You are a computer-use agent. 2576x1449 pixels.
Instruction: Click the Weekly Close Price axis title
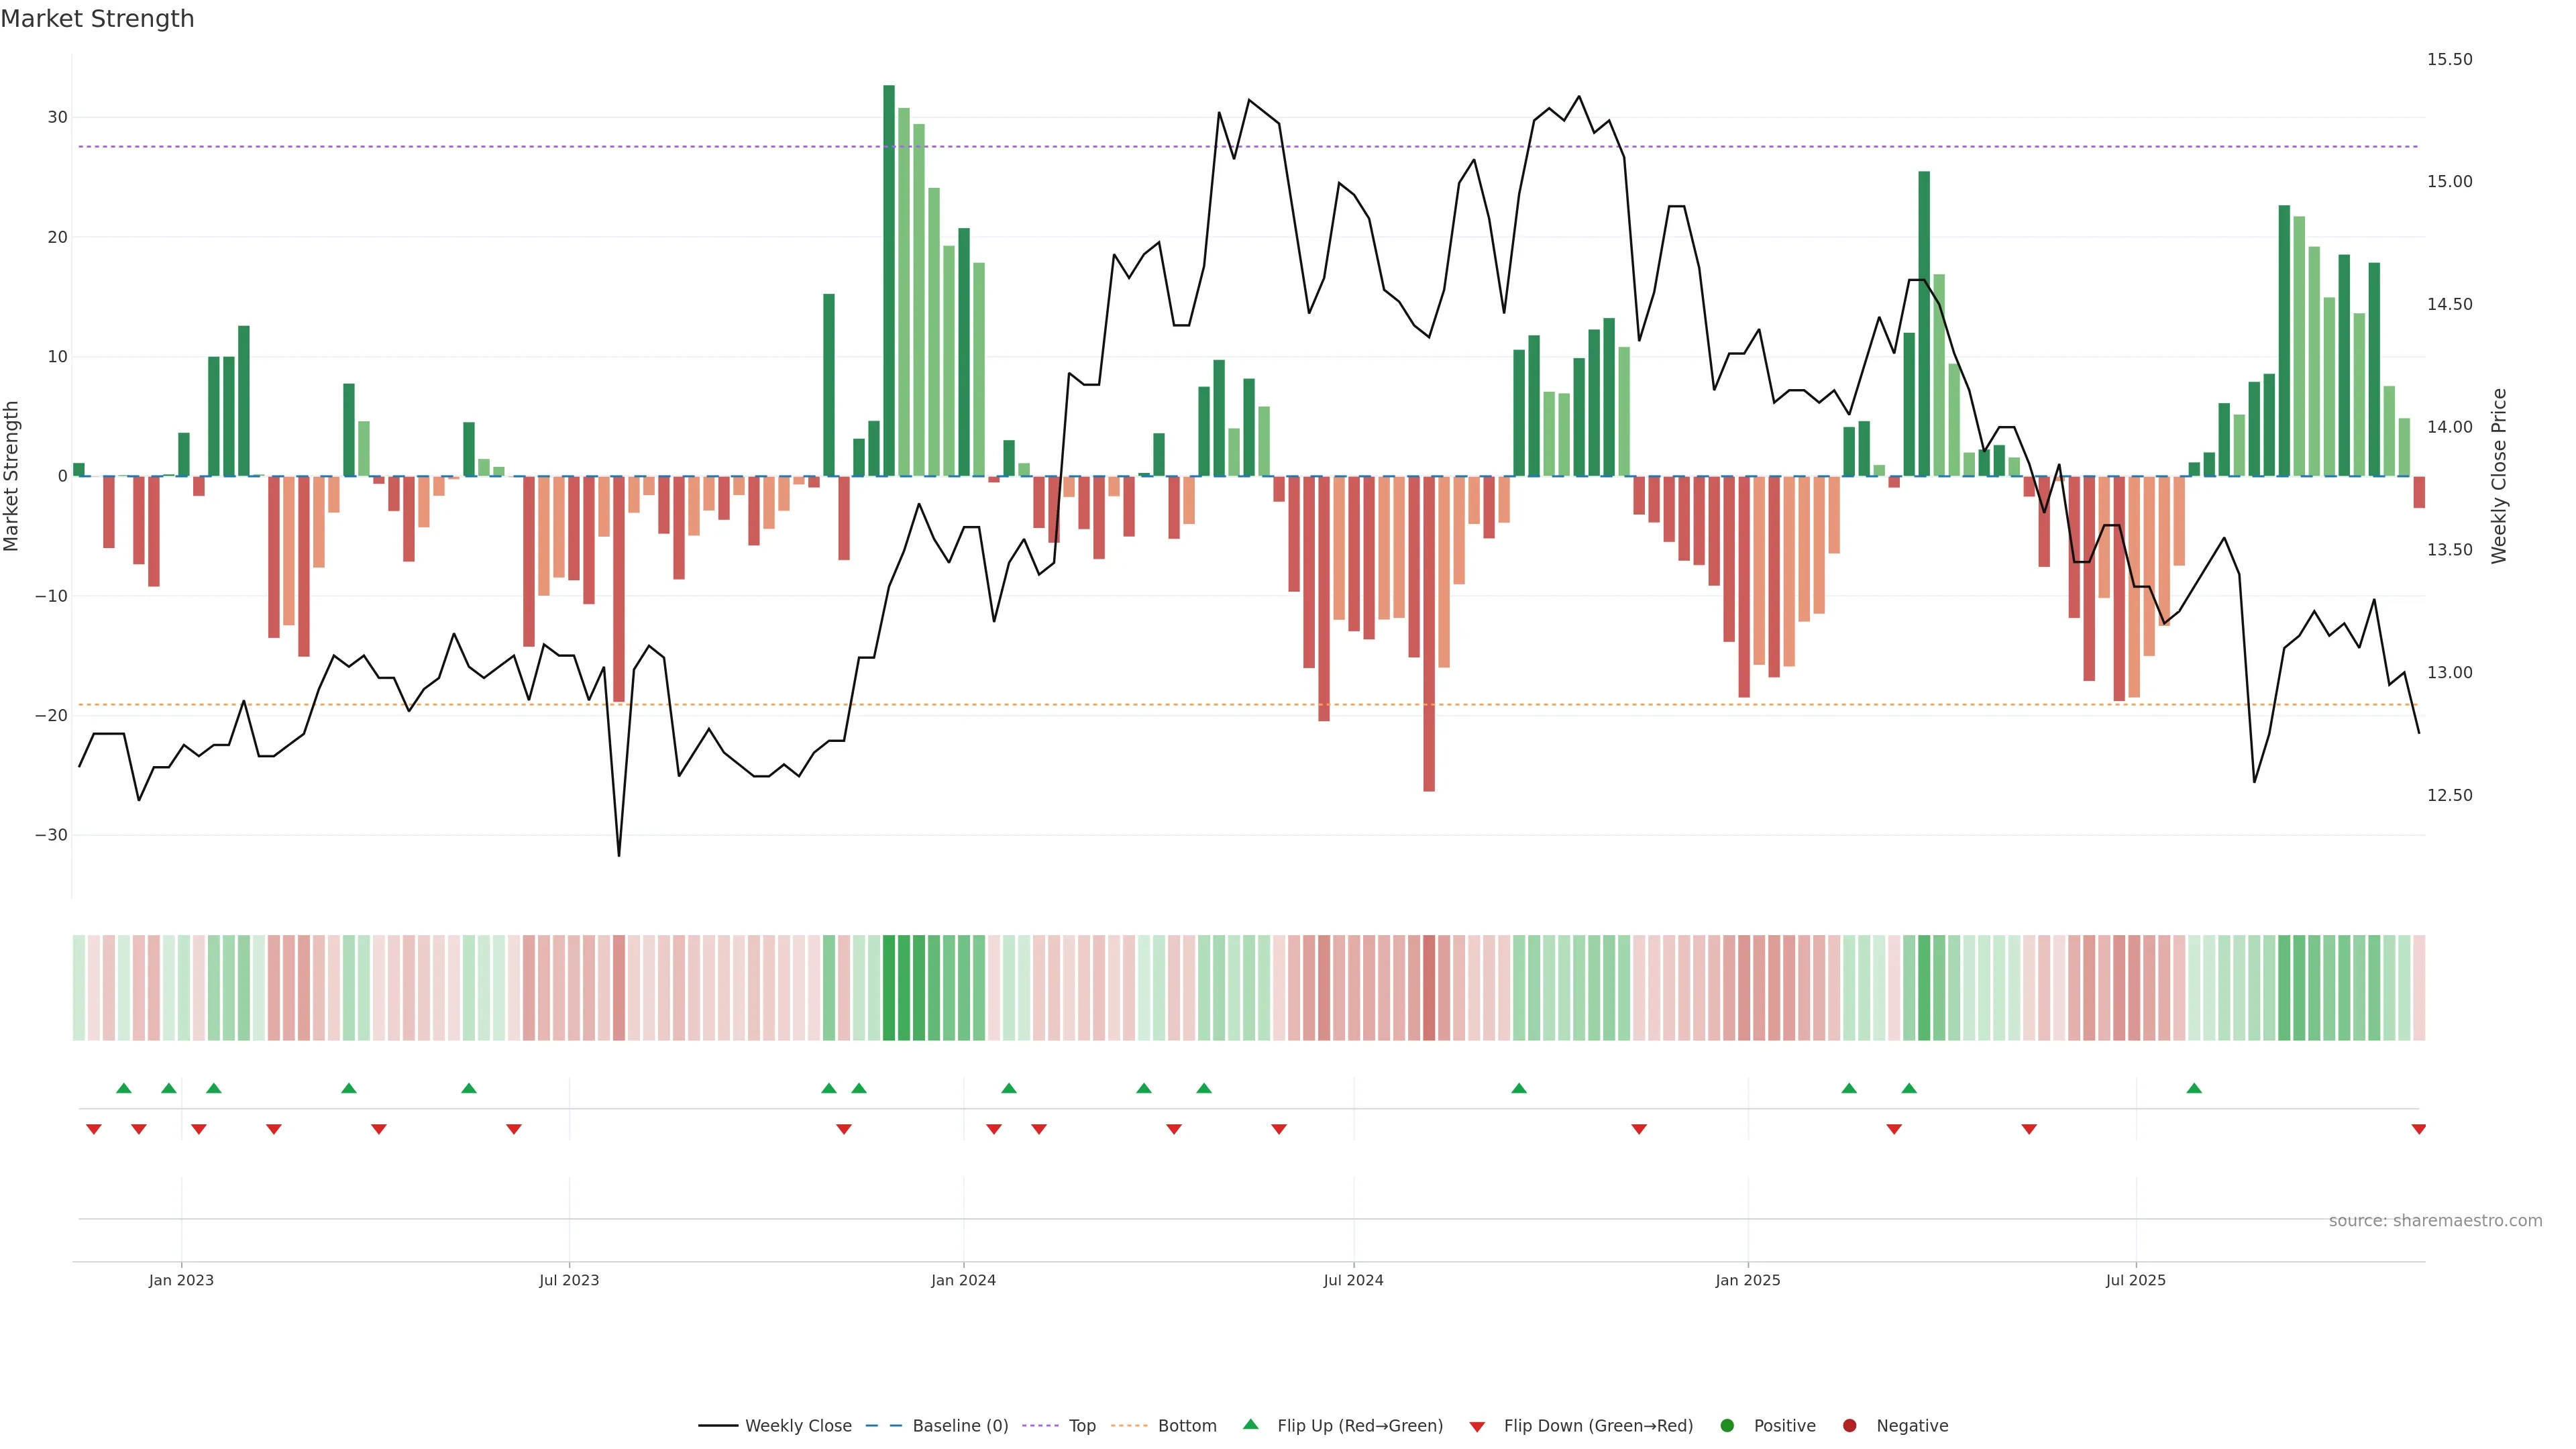coord(2499,476)
